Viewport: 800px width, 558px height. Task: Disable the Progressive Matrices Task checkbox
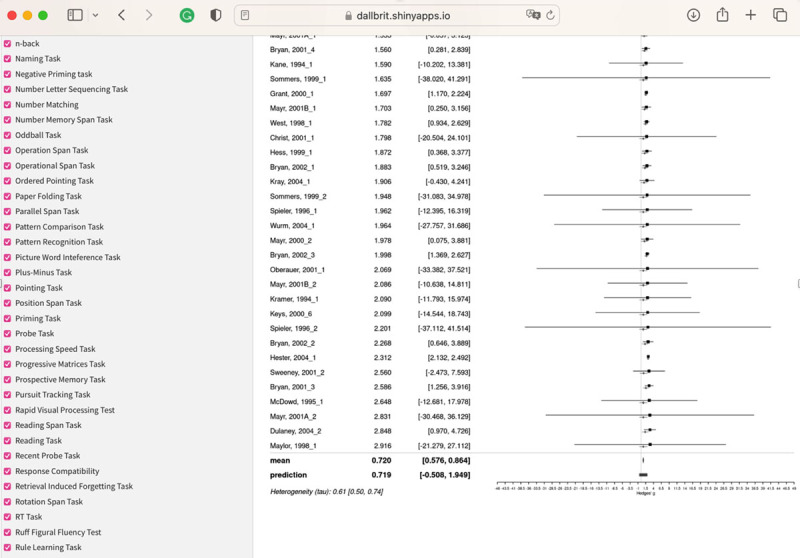[7, 364]
